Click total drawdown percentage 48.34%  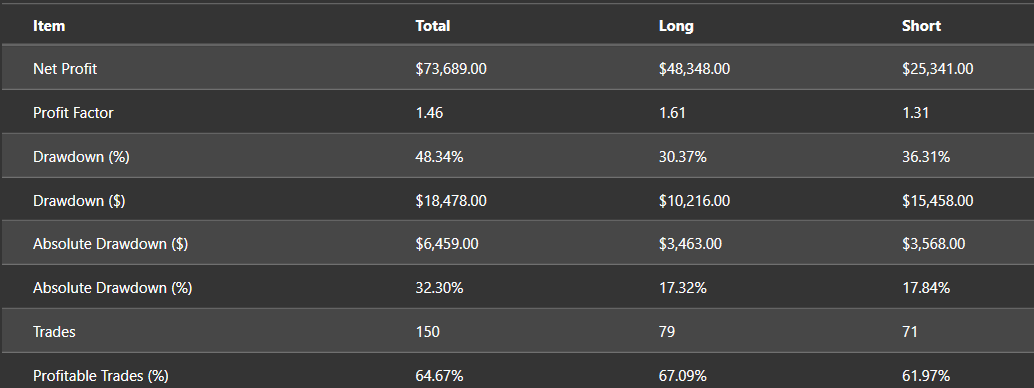coord(439,157)
